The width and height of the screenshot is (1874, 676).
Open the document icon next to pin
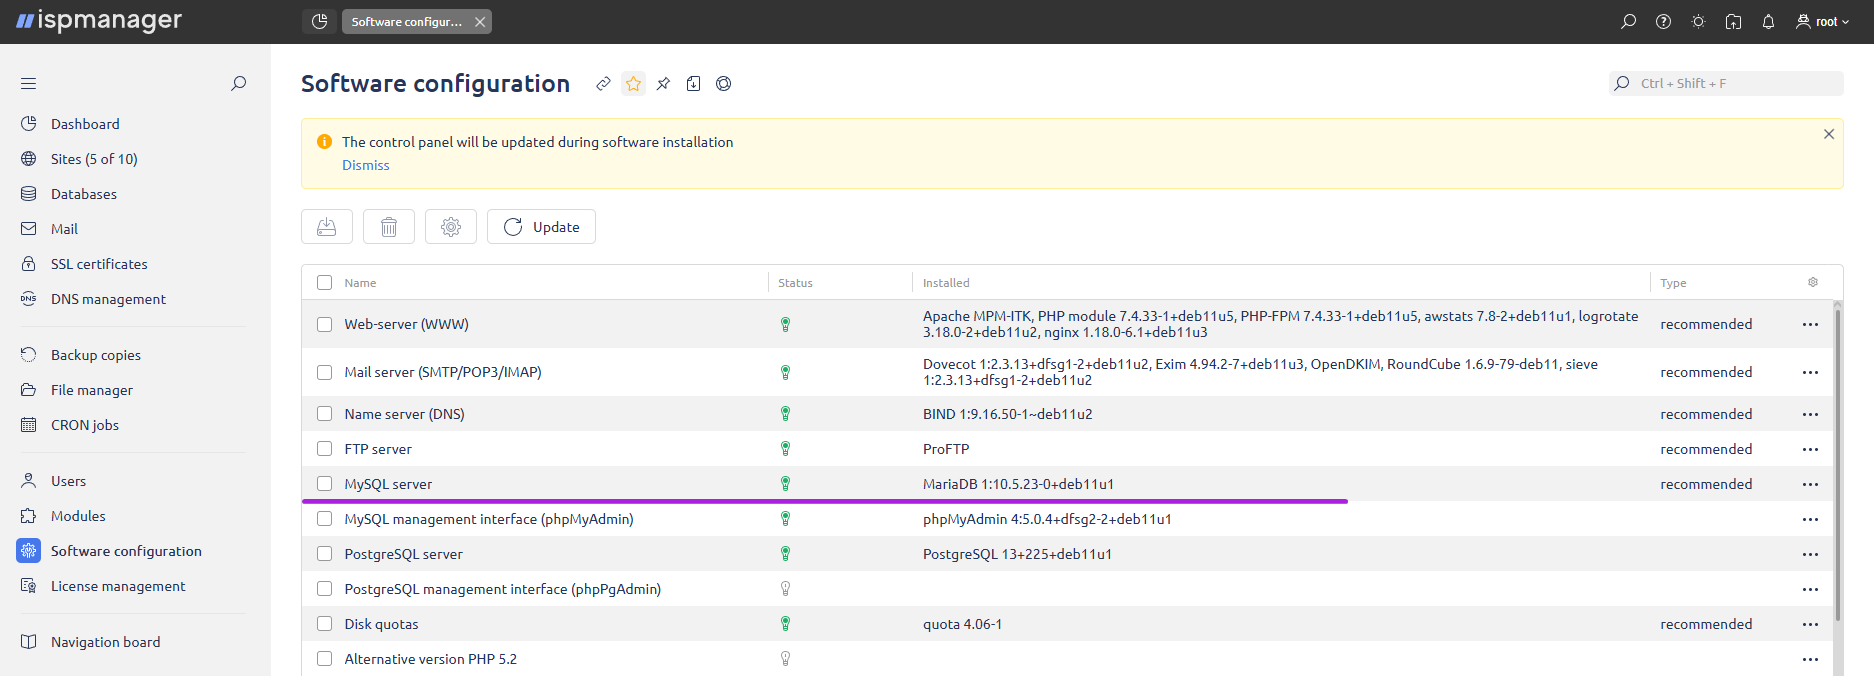(693, 84)
